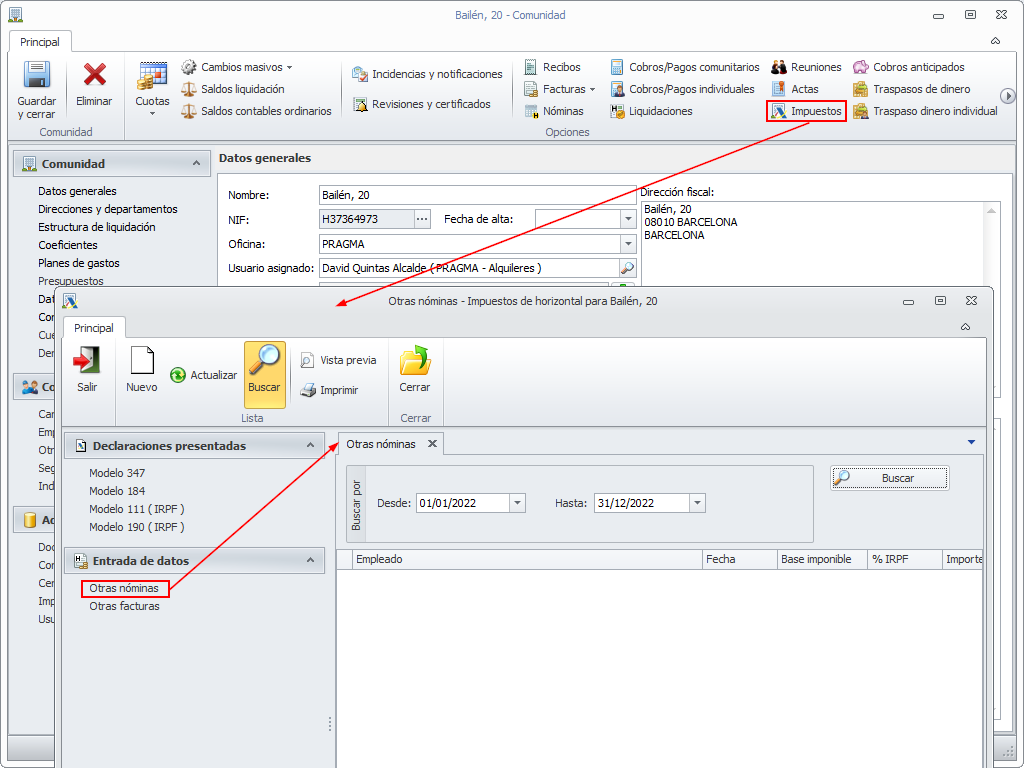
Task: Click Cerrar folder icon
Action: click(415, 360)
